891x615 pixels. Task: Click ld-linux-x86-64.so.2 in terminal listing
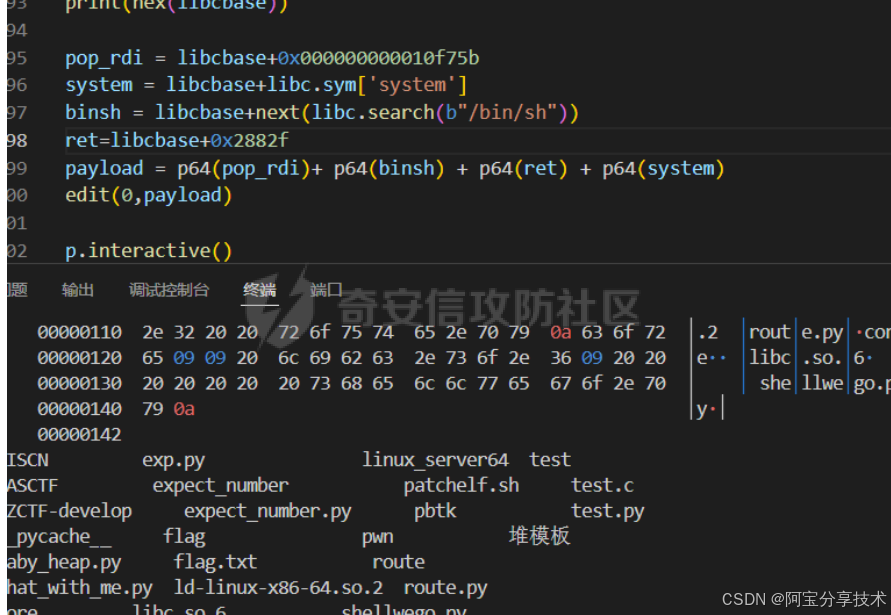click(x=278, y=588)
